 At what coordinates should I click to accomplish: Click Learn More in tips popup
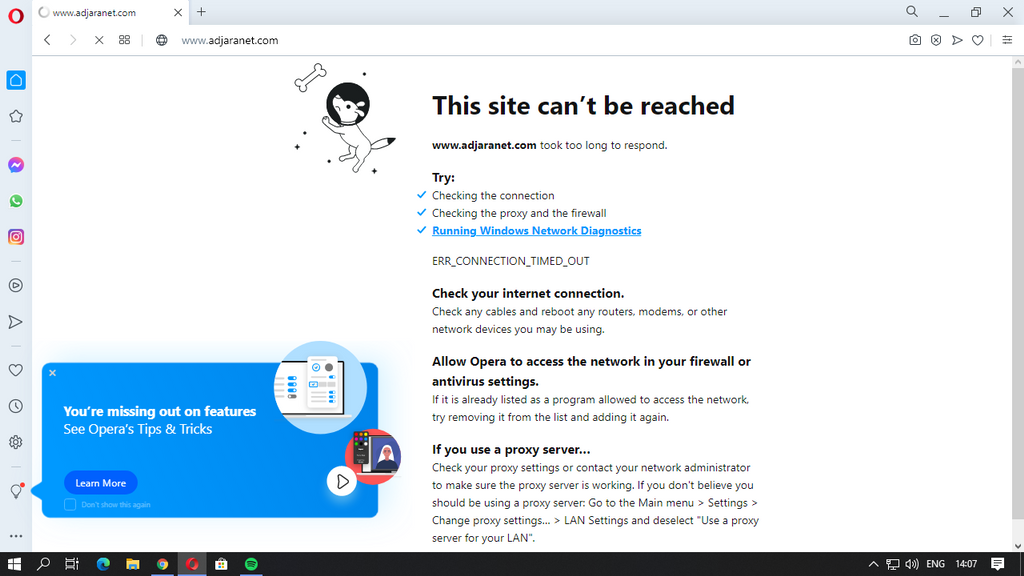(x=101, y=483)
